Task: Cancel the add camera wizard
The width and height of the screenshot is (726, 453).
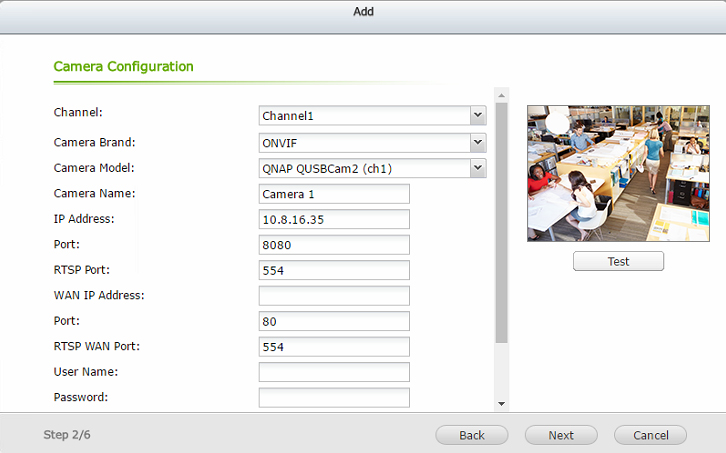Action: (651, 435)
